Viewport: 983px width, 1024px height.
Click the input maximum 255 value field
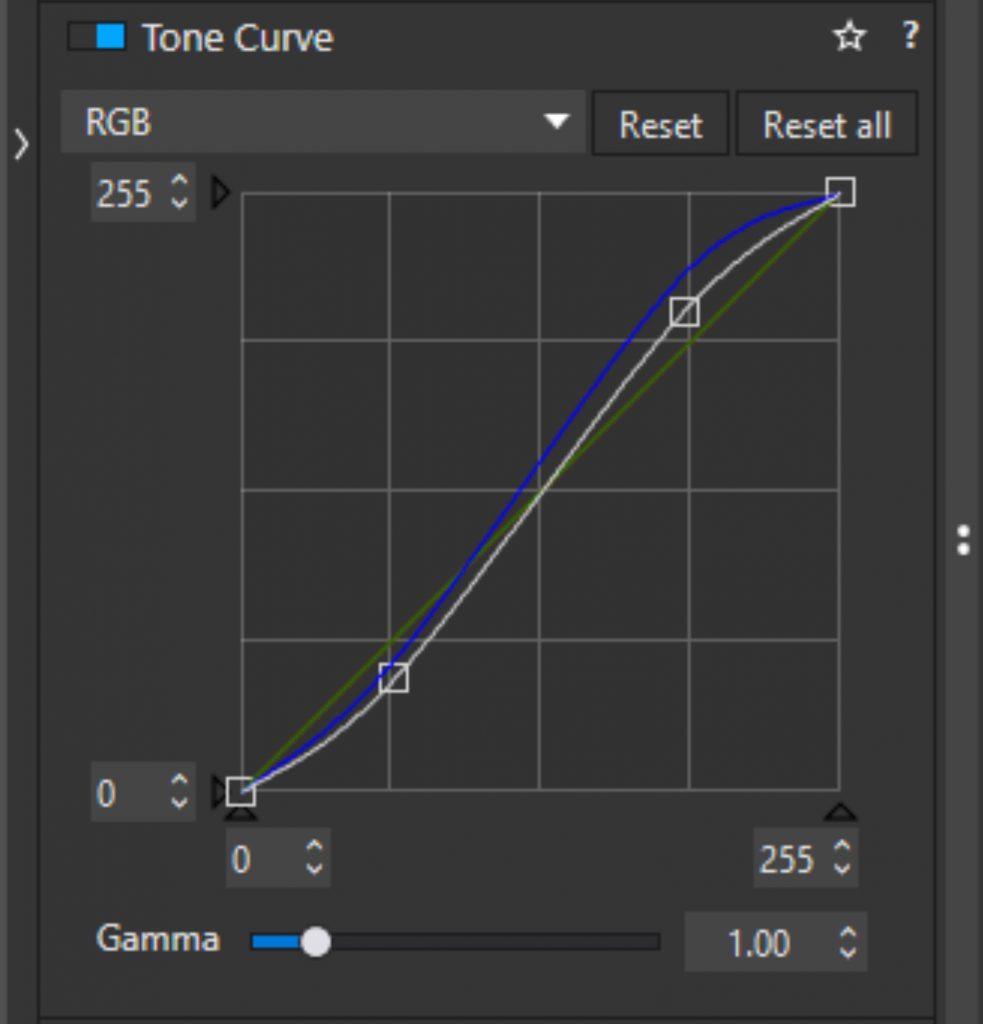787,859
